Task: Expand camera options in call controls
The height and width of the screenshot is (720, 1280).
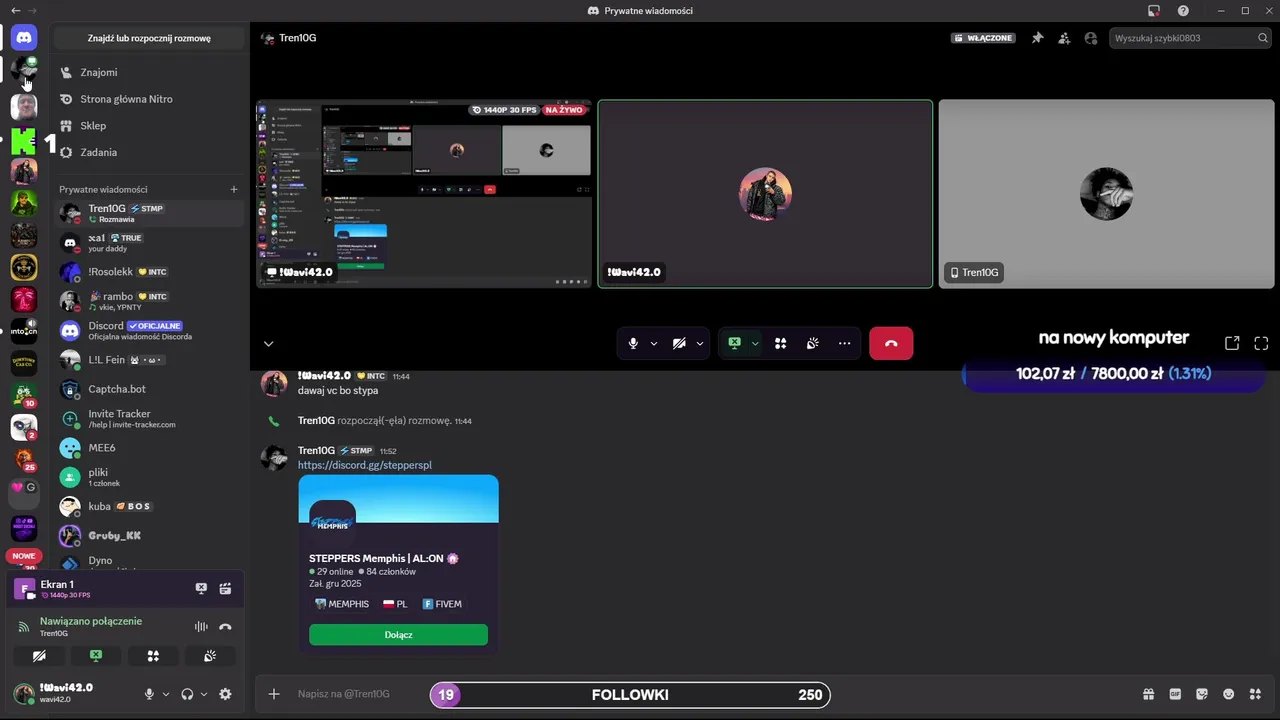Action: point(700,343)
